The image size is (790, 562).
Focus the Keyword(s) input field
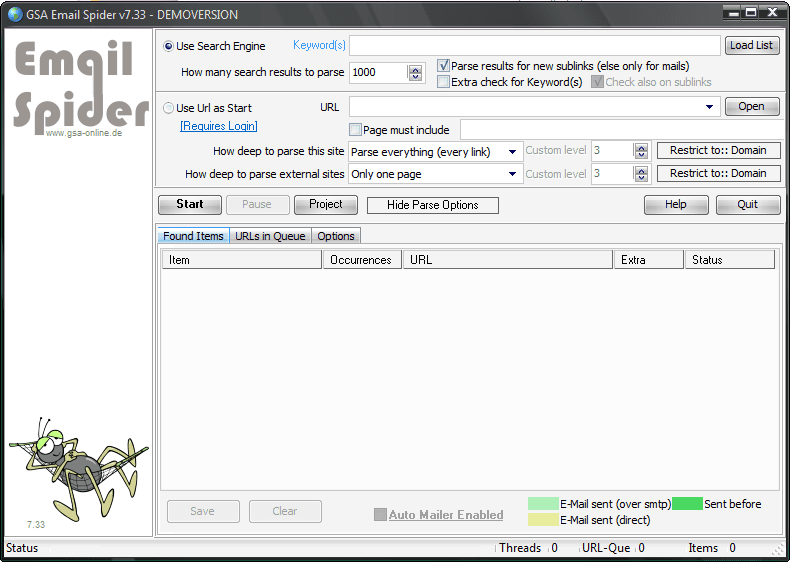point(535,45)
